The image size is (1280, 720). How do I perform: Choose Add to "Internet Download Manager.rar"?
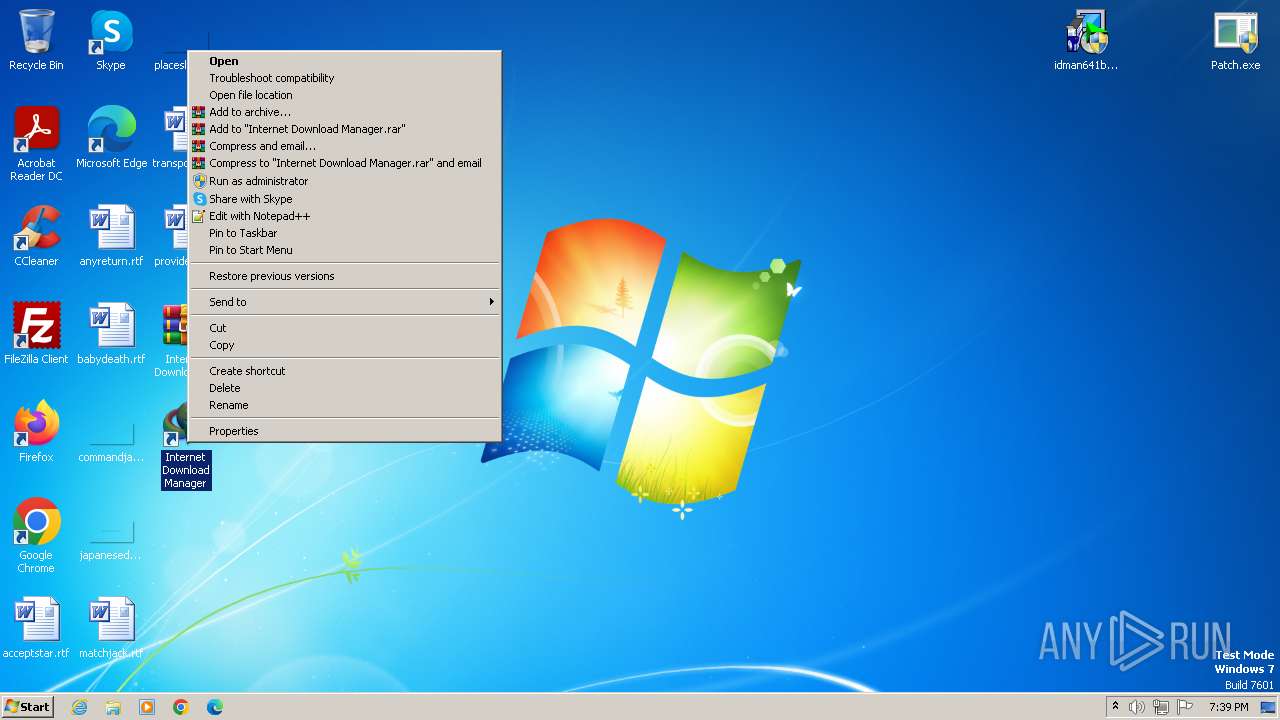pyautogui.click(x=344, y=129)
